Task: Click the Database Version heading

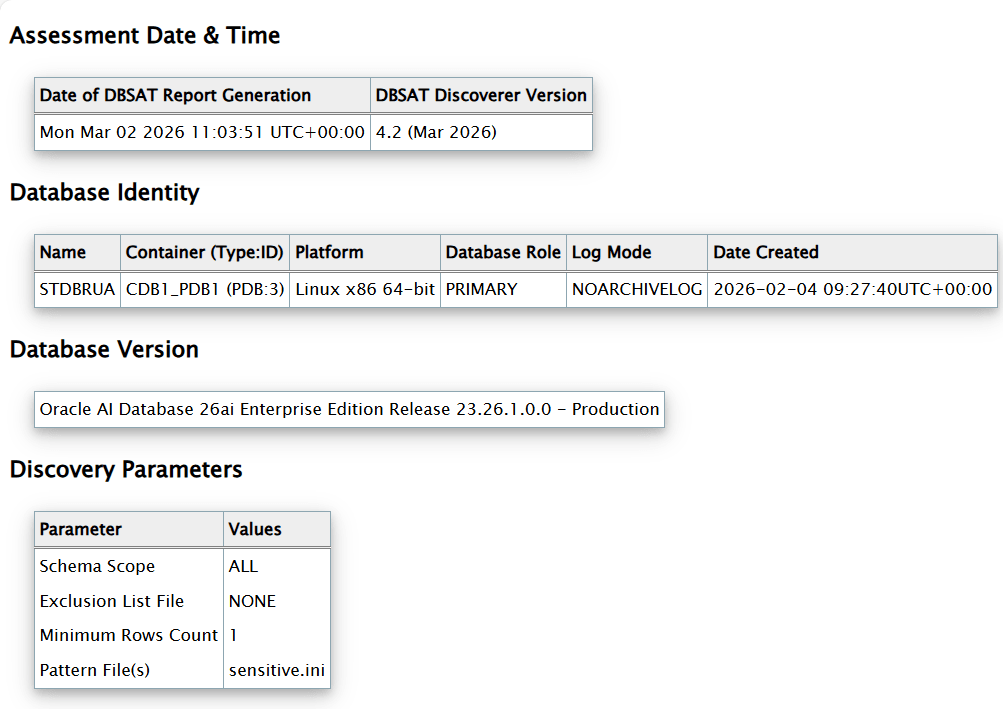Action: pos(104,350)
